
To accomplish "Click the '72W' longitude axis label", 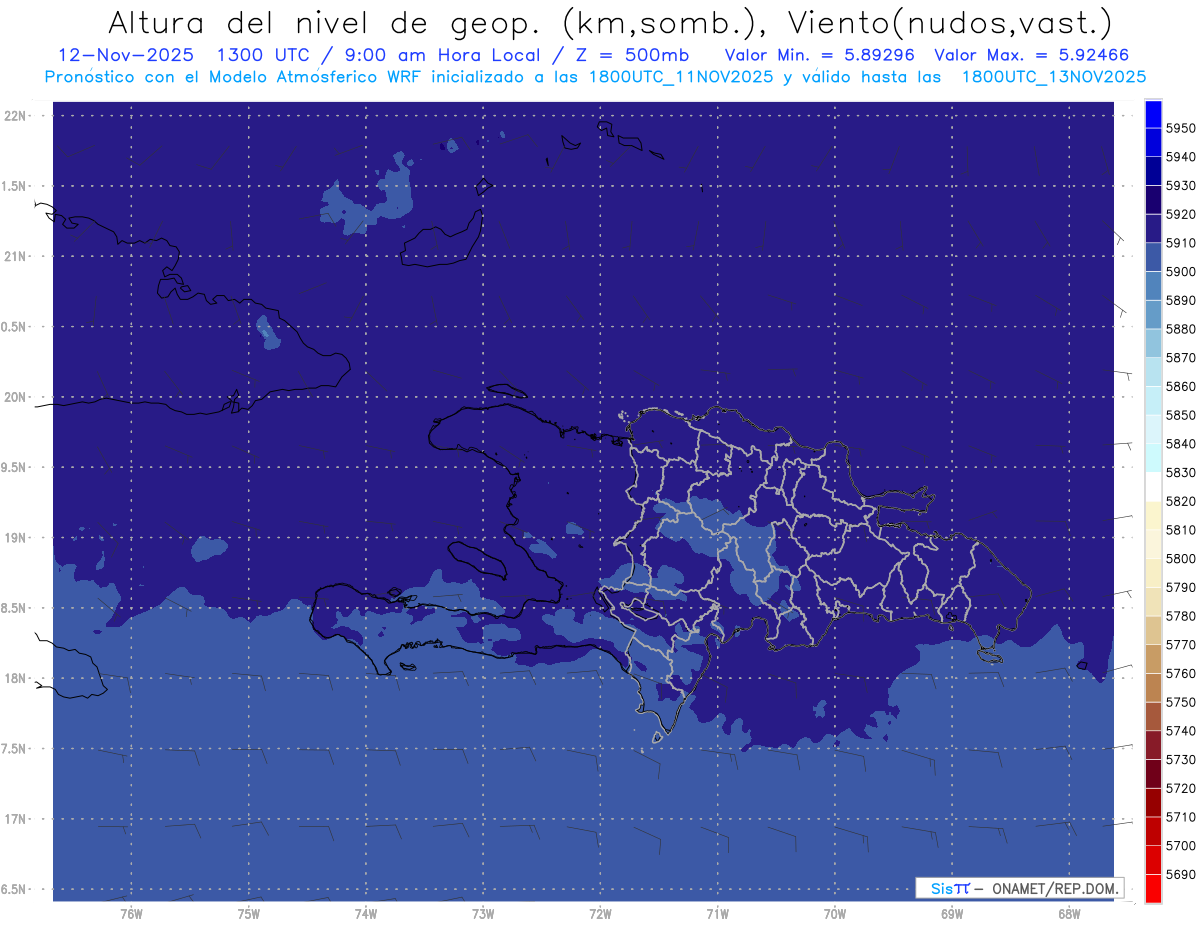I will click(600, 914).
